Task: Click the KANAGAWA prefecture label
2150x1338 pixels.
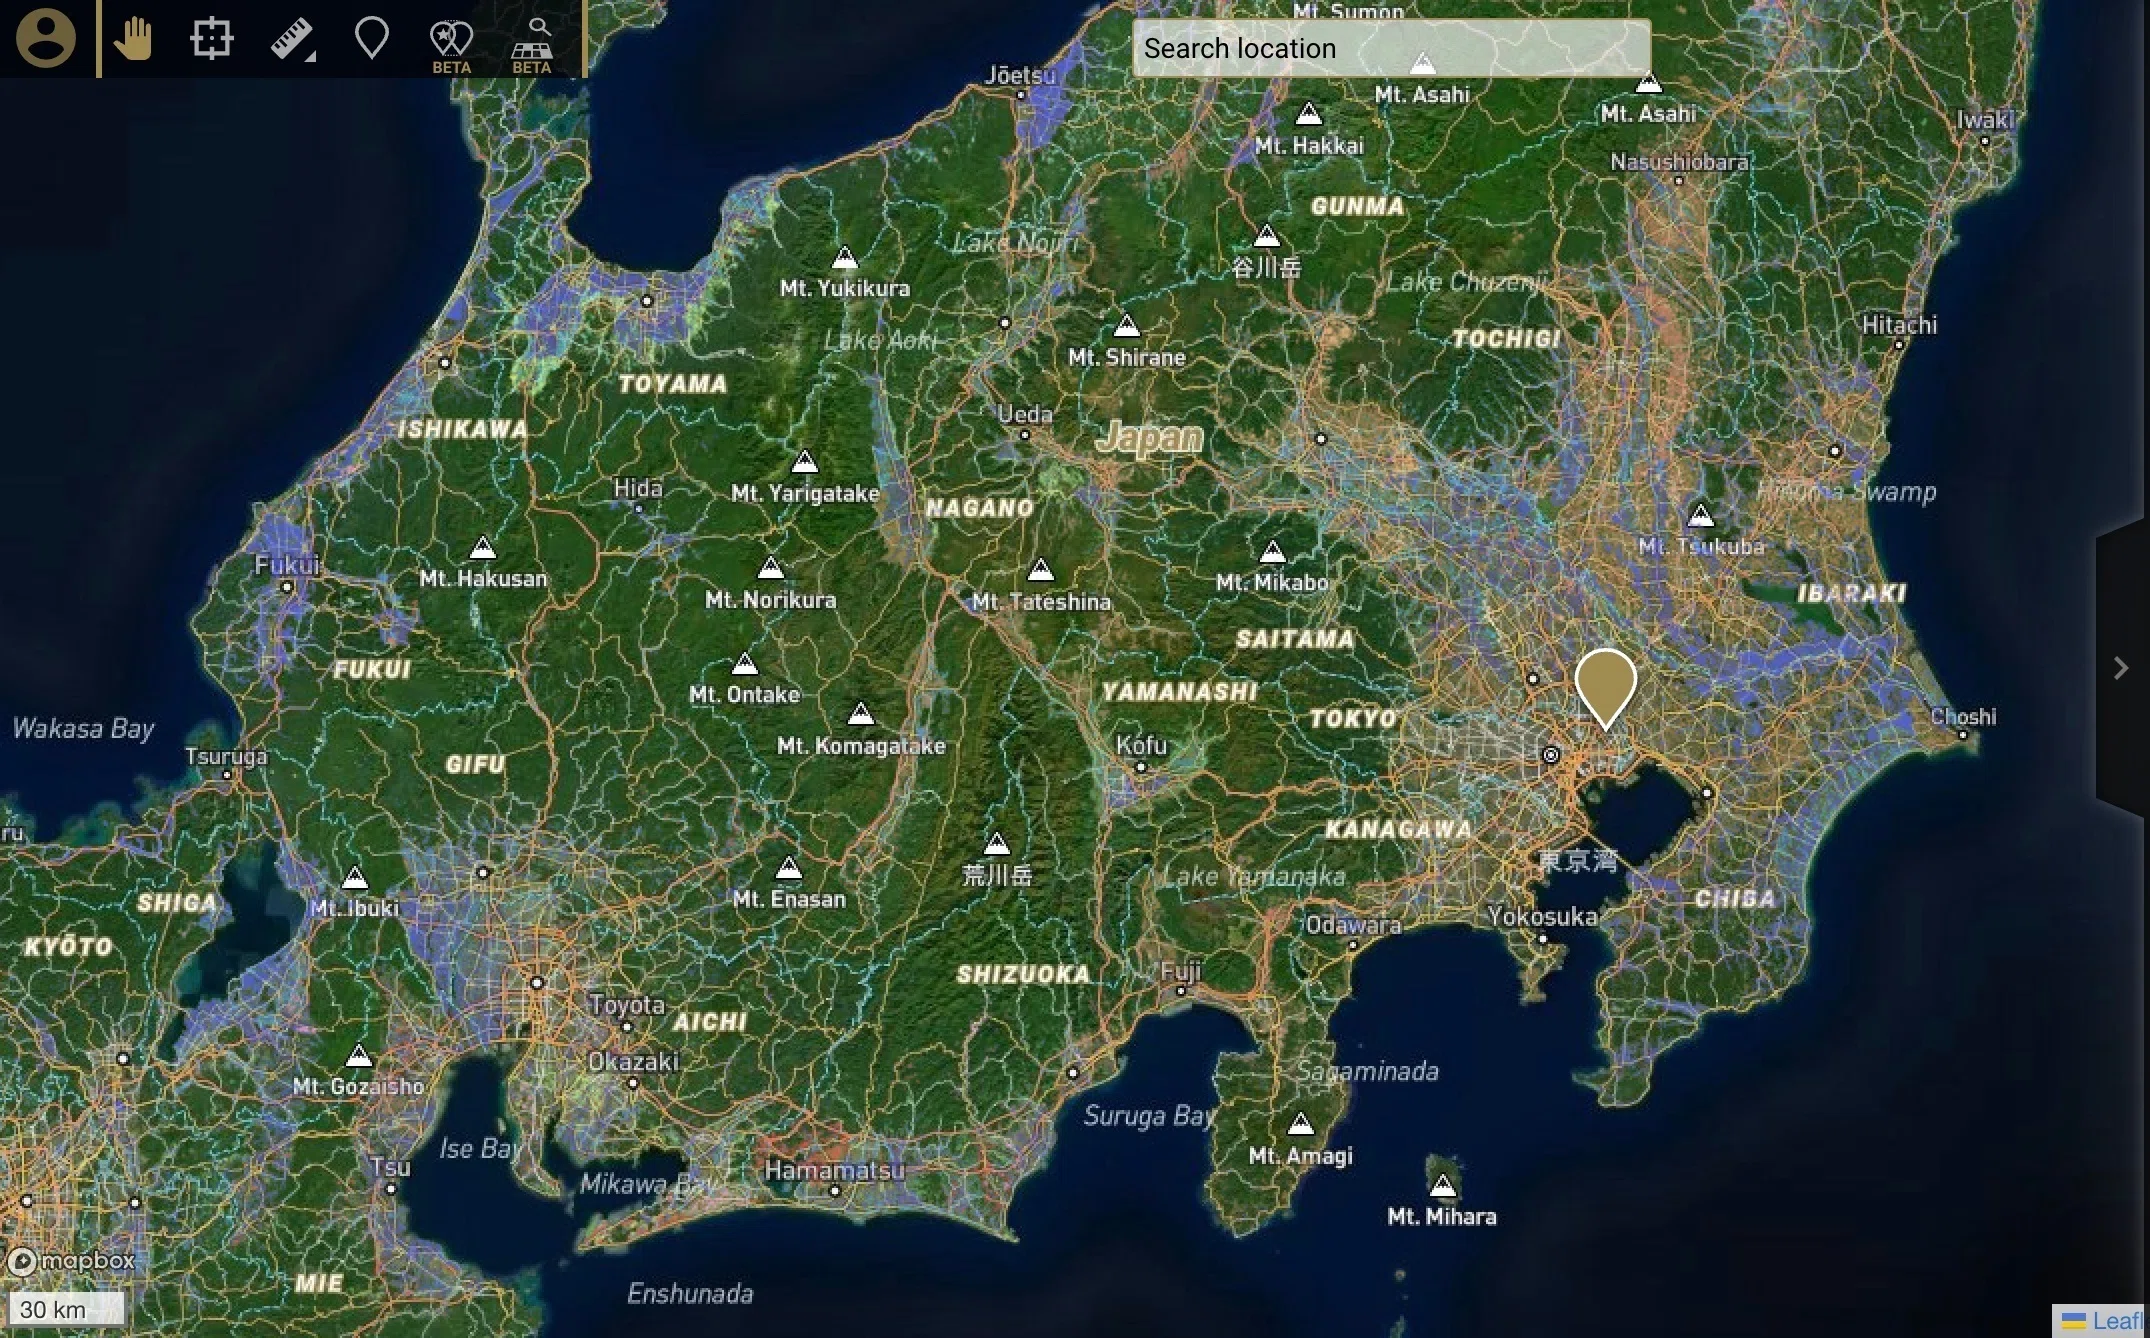Action: tap(1399, 830)
